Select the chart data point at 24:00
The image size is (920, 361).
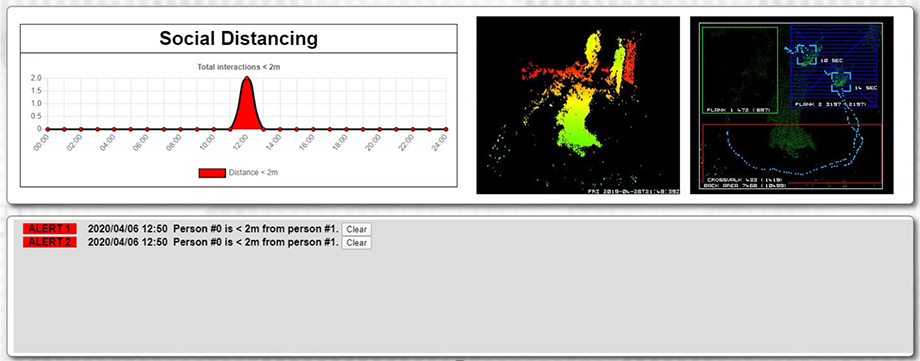[446, 129]
